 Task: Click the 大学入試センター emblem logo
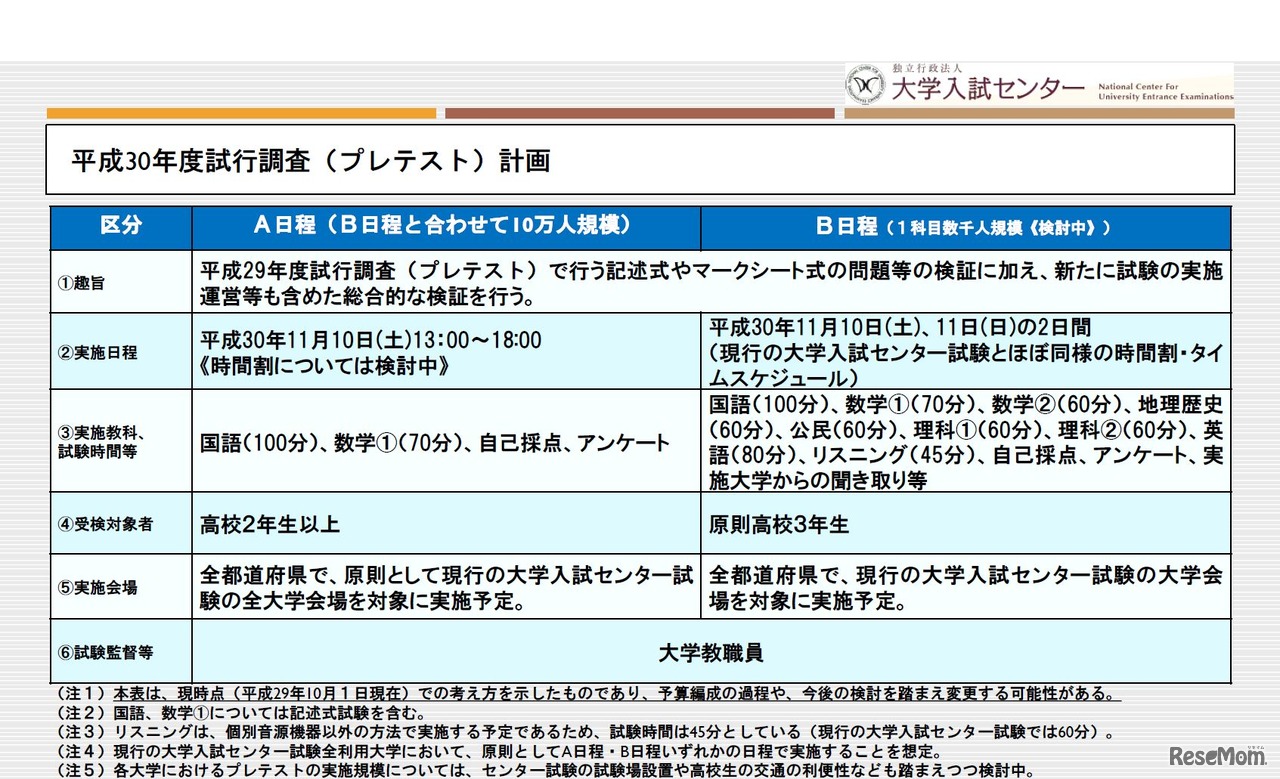pyautogui.click(x=866, y=85)
